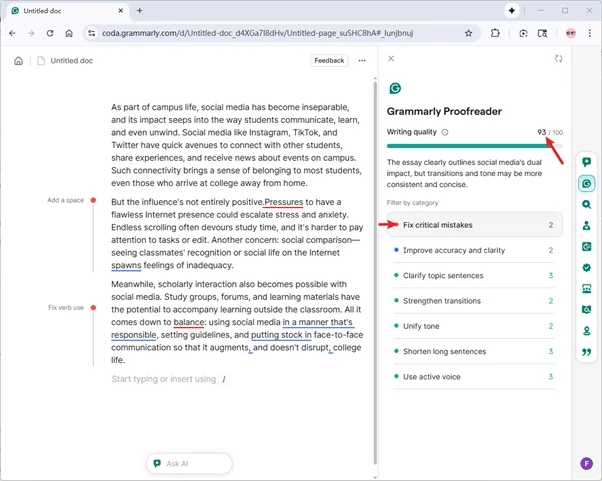This screenshot has height=481, width=602.
Task: Click the Writing quality score bar
Action: (x=470, y=146)
